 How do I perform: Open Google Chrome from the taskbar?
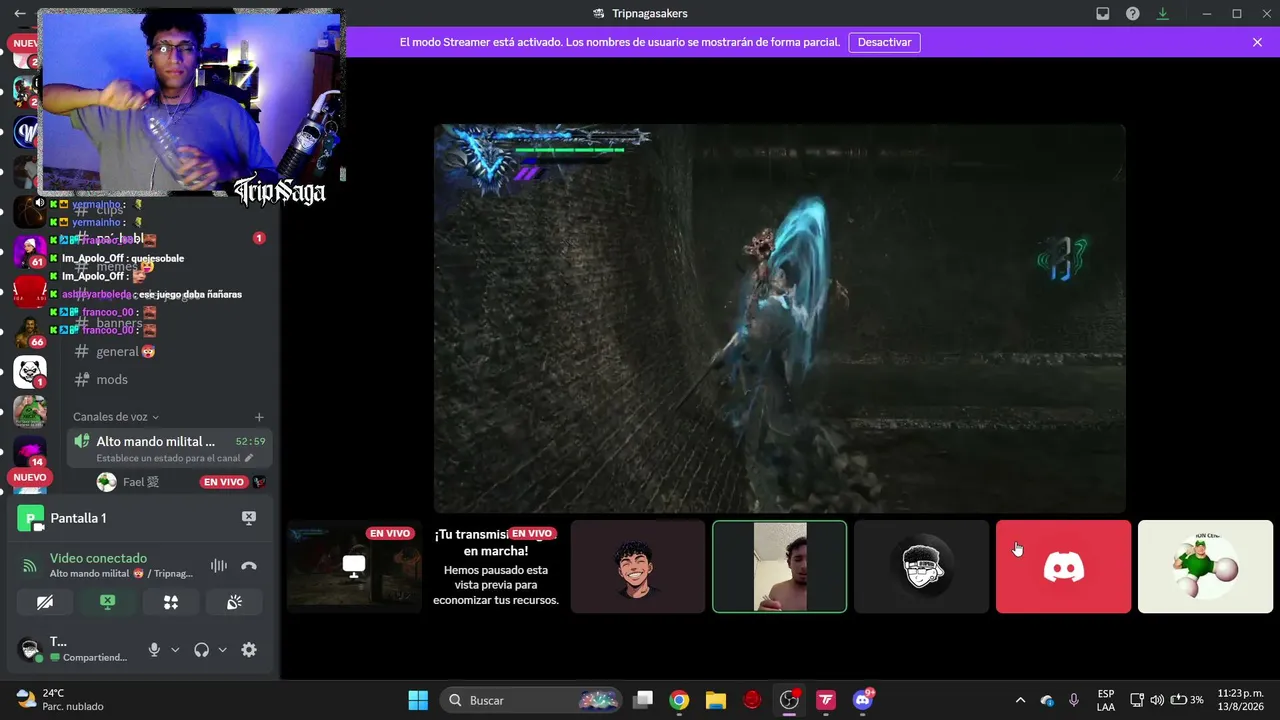click(x=679, y=700)
